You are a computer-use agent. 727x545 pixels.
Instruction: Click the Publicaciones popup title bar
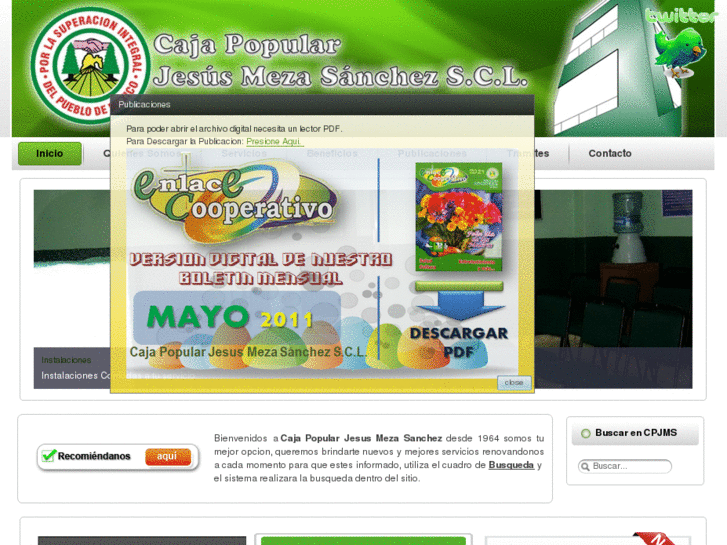pos(322,105)
